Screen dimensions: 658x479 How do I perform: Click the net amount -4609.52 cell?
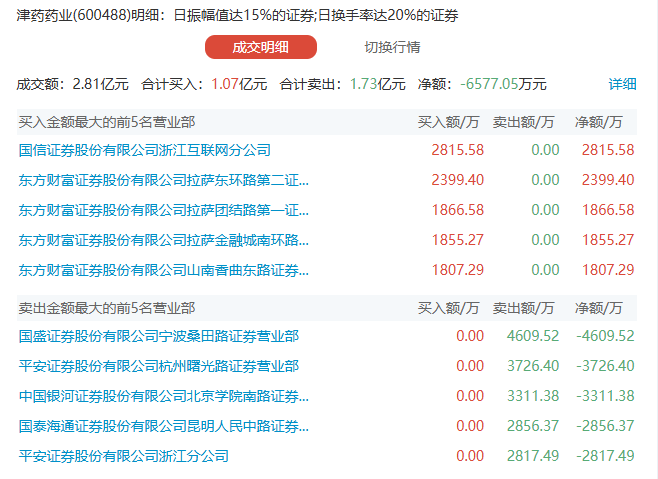coord(605,336)
